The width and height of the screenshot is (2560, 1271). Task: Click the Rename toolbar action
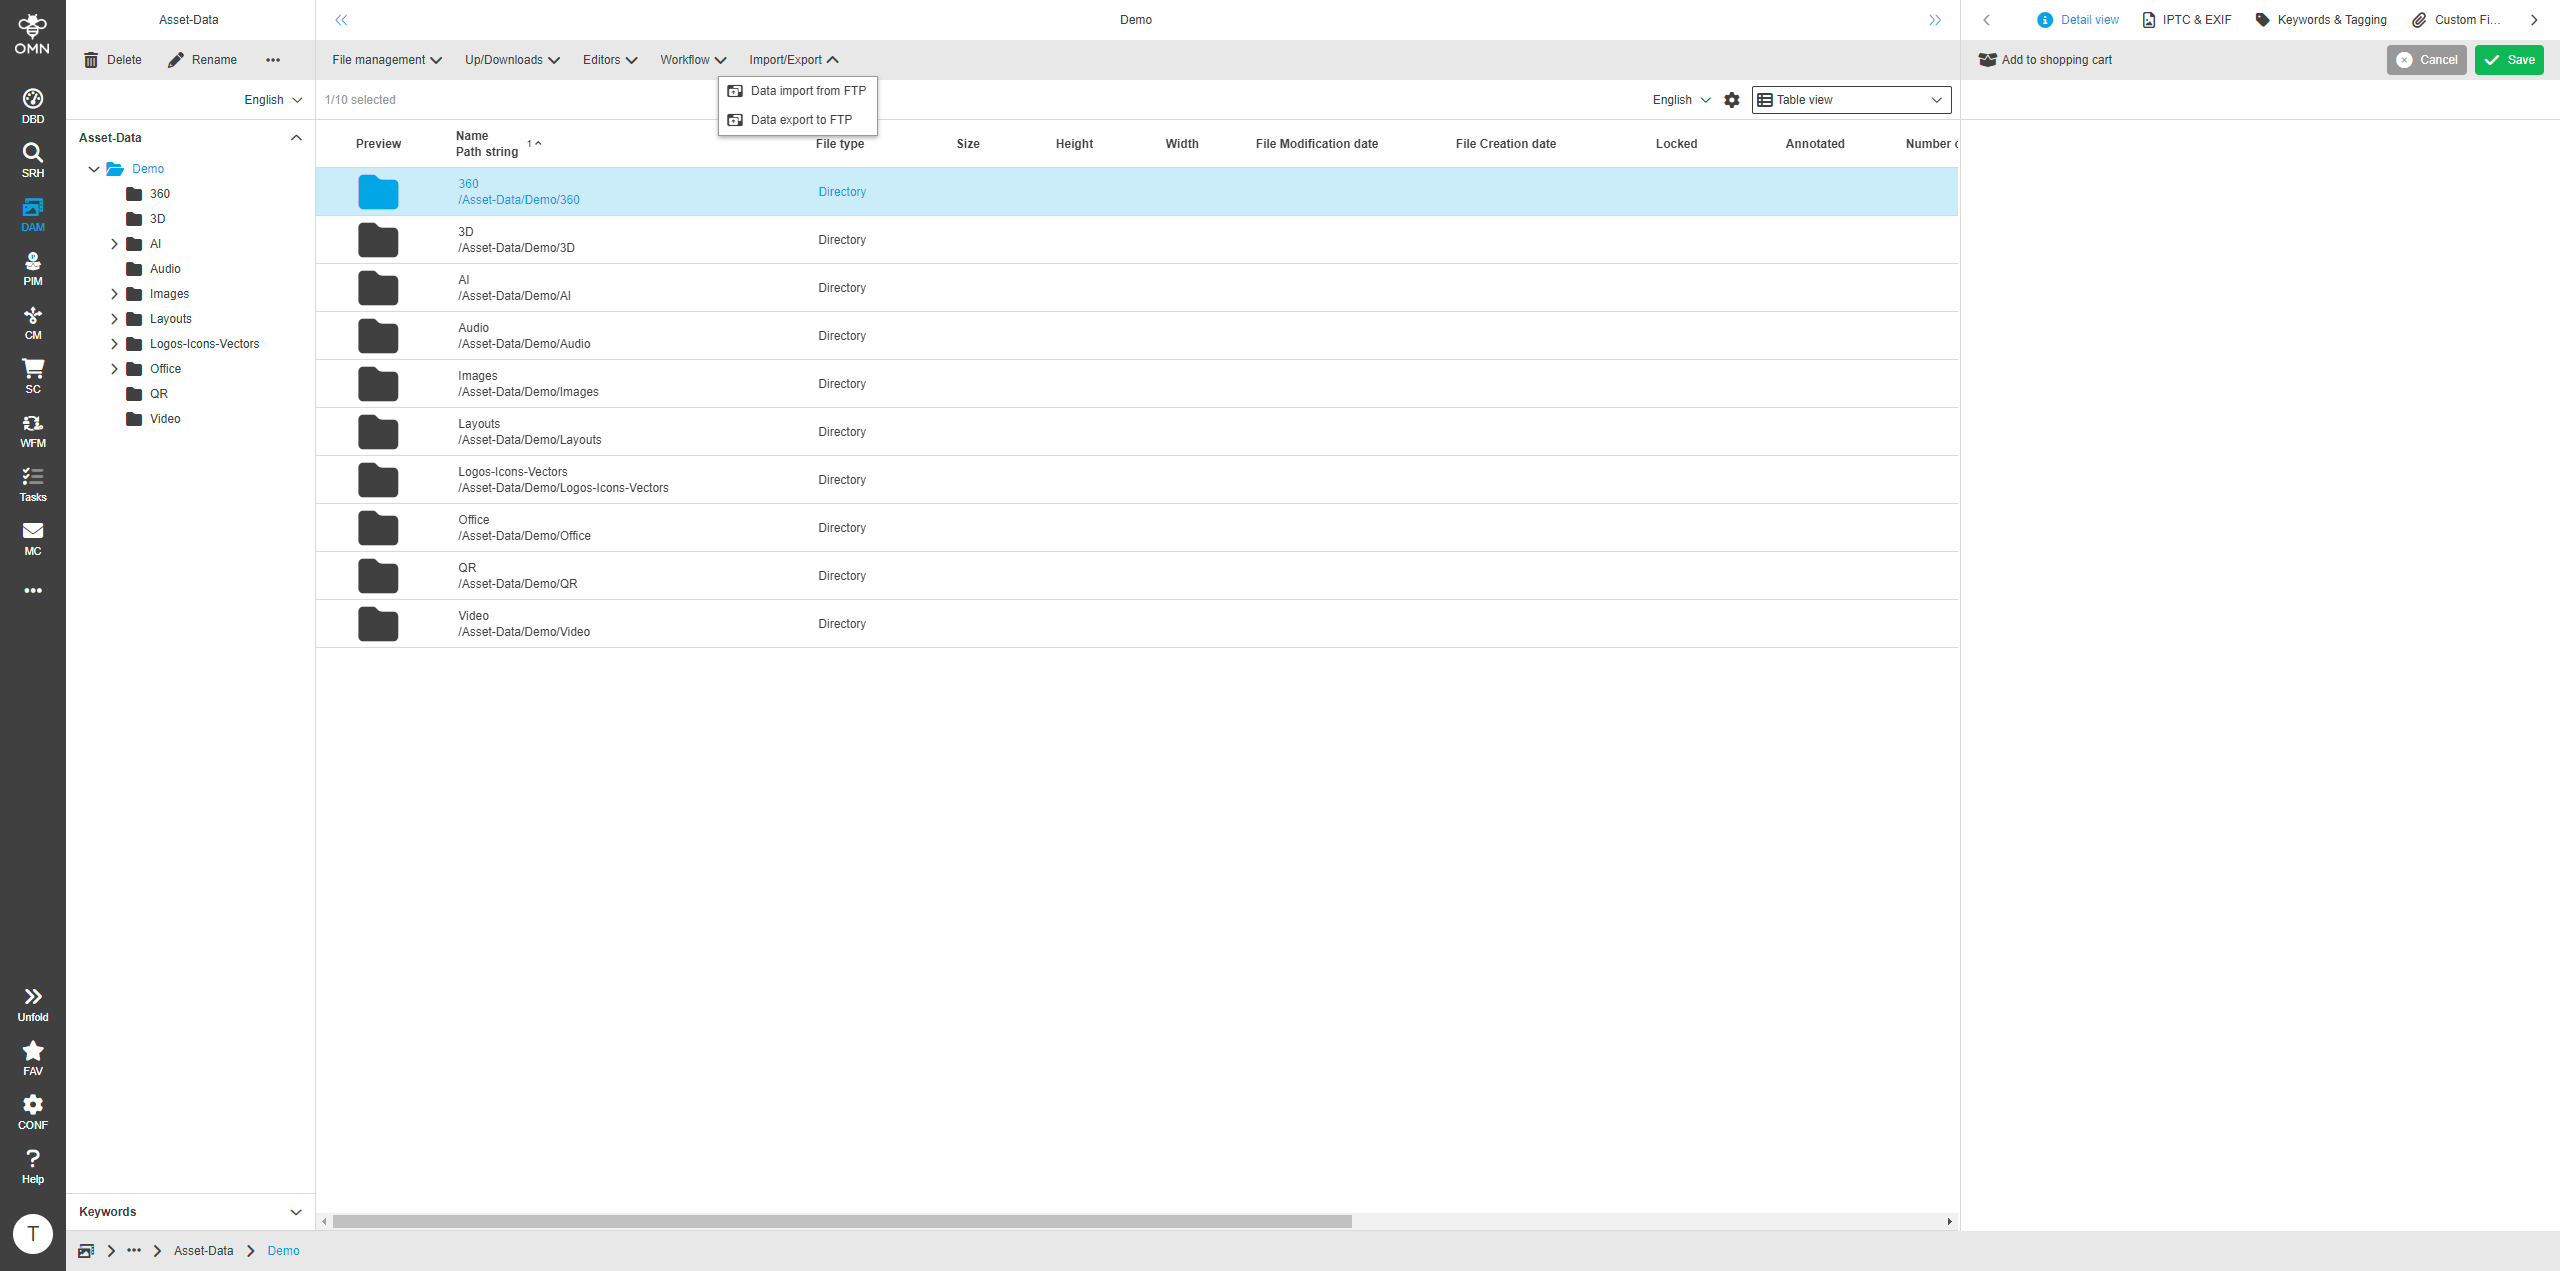tap(203, 60)
